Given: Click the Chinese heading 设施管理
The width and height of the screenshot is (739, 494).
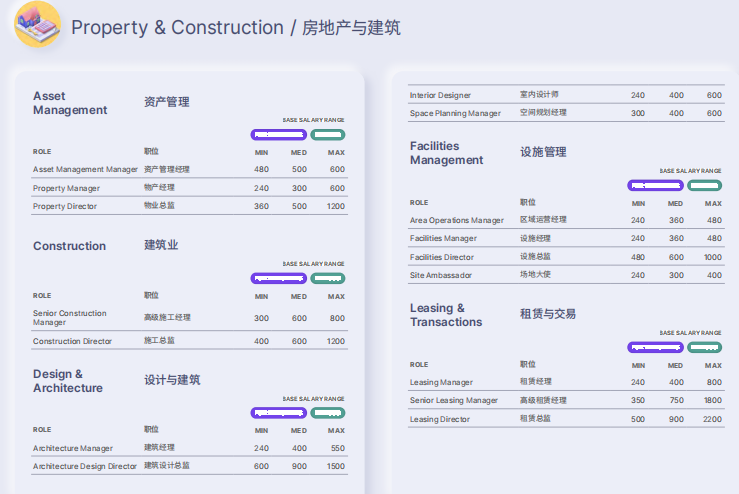Looking at the screenshot, I should point(543,152).
